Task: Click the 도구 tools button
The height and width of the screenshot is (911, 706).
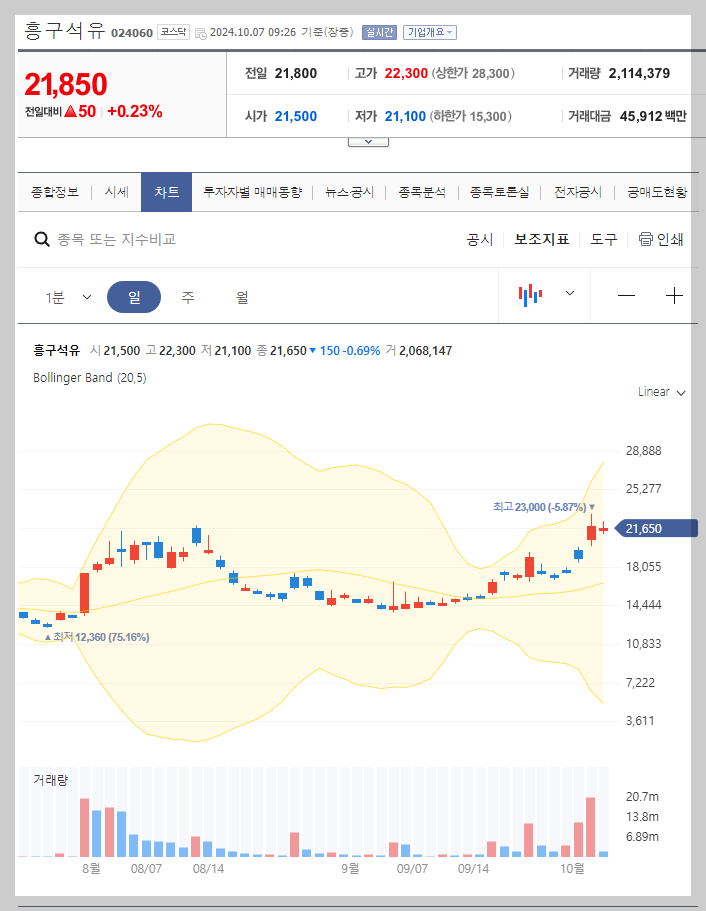Action: [603, 239]
